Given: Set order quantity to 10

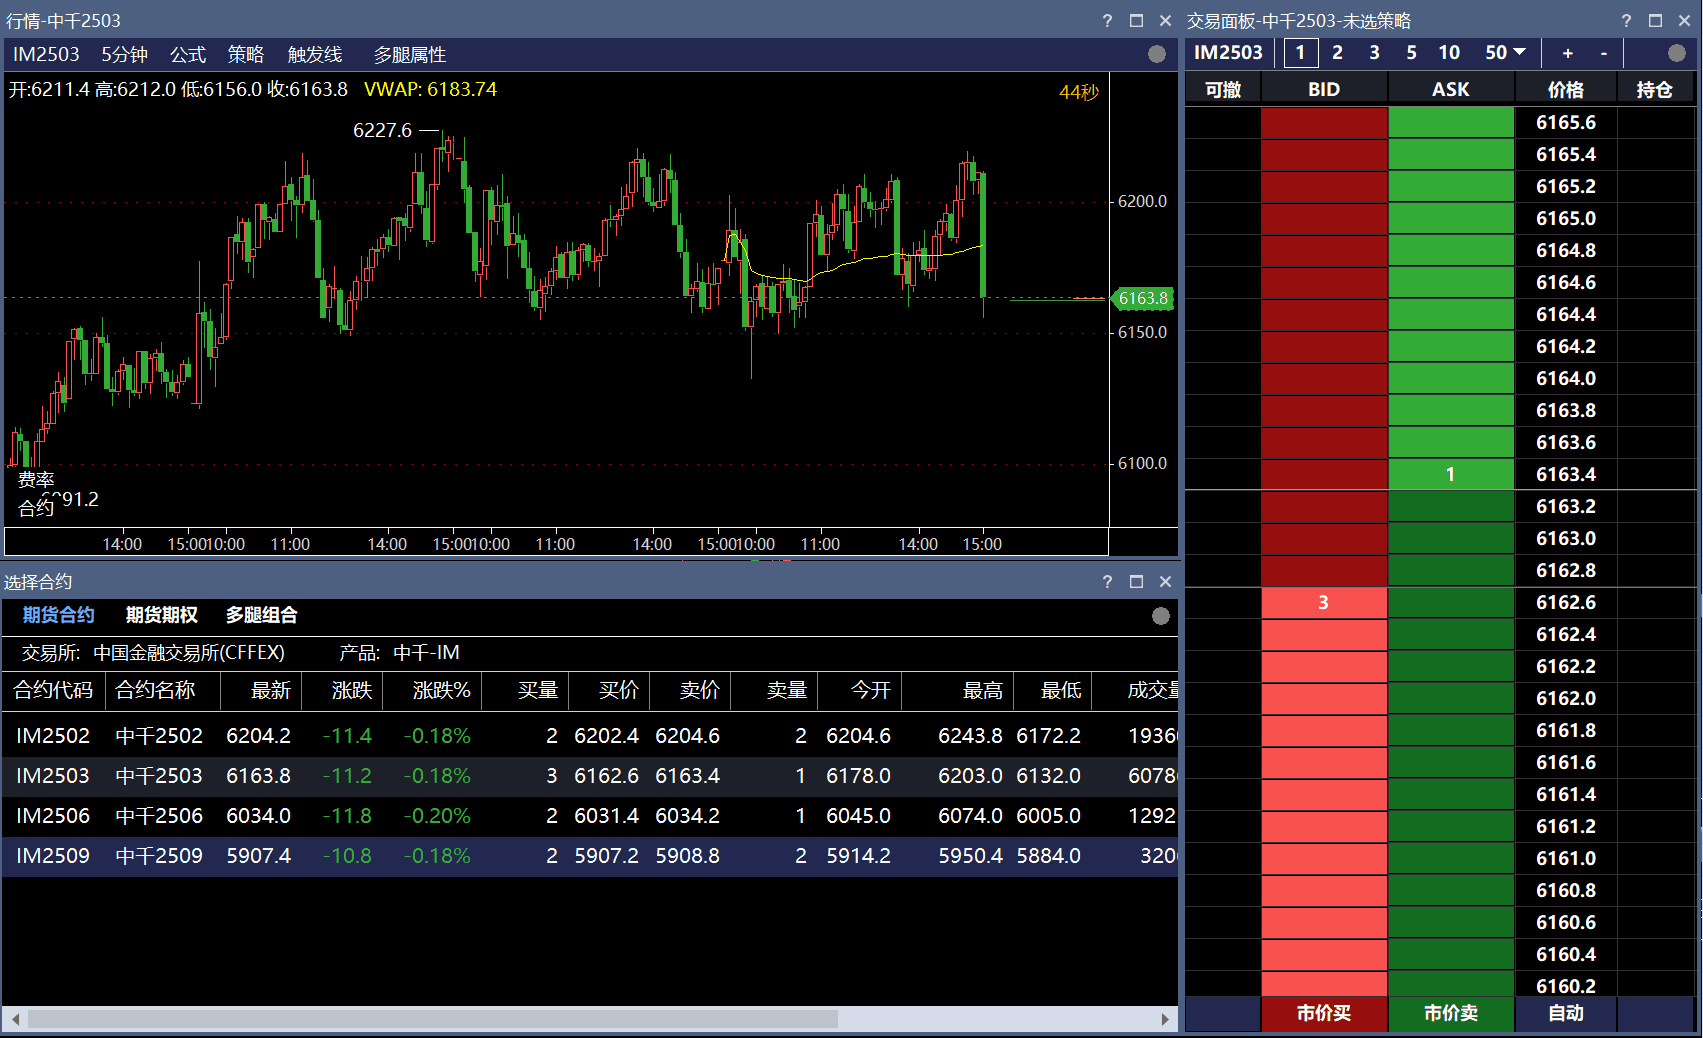Looking at the screenshot, I should tap(1449, 53).
